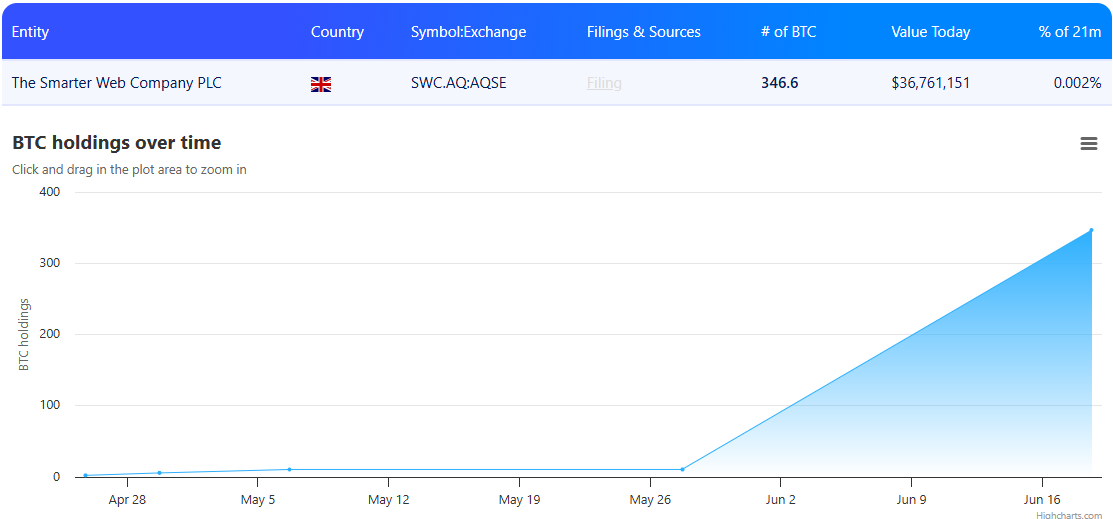The height and width of the screenshot is (519, 1113).
Task: Click the % of 21m header
Action: (x=1070, y=32)
